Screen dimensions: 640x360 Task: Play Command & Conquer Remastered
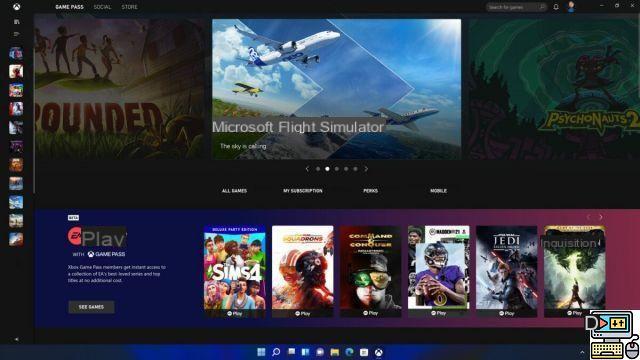(371, 313)
